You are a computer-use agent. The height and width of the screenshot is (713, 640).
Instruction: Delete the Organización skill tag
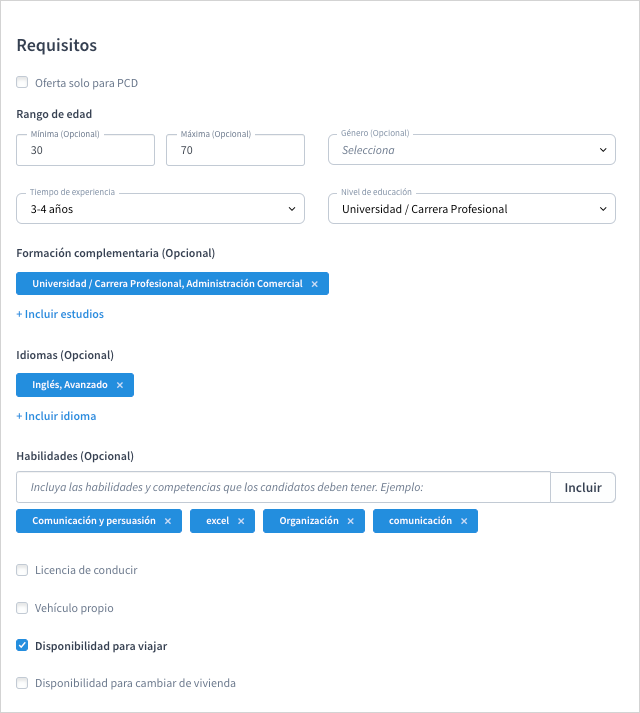click(x=350, y=521)
